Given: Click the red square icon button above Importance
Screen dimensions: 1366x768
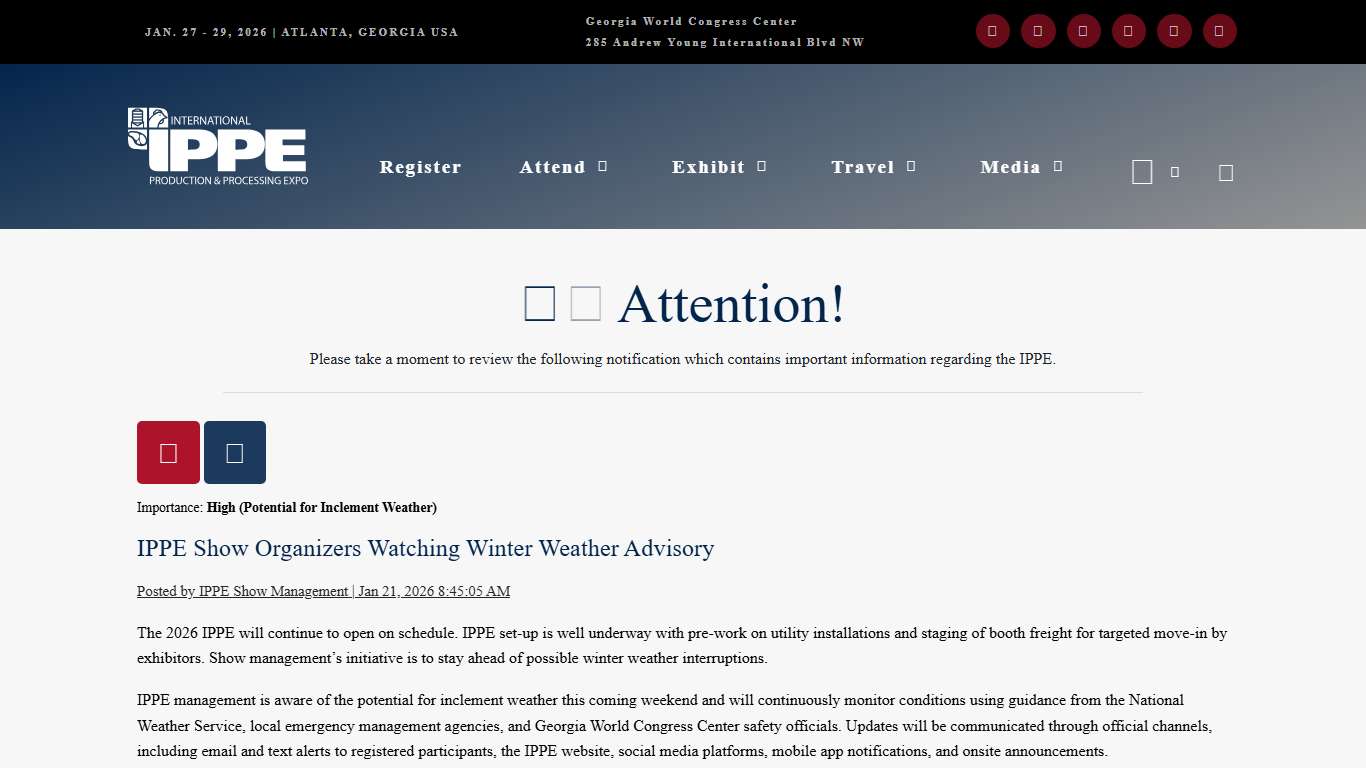Looking at the screenshot, I should coord(168,453).
